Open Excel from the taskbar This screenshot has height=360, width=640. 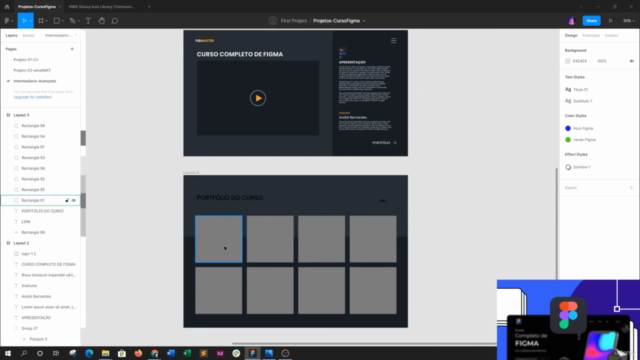coord(187,353)
